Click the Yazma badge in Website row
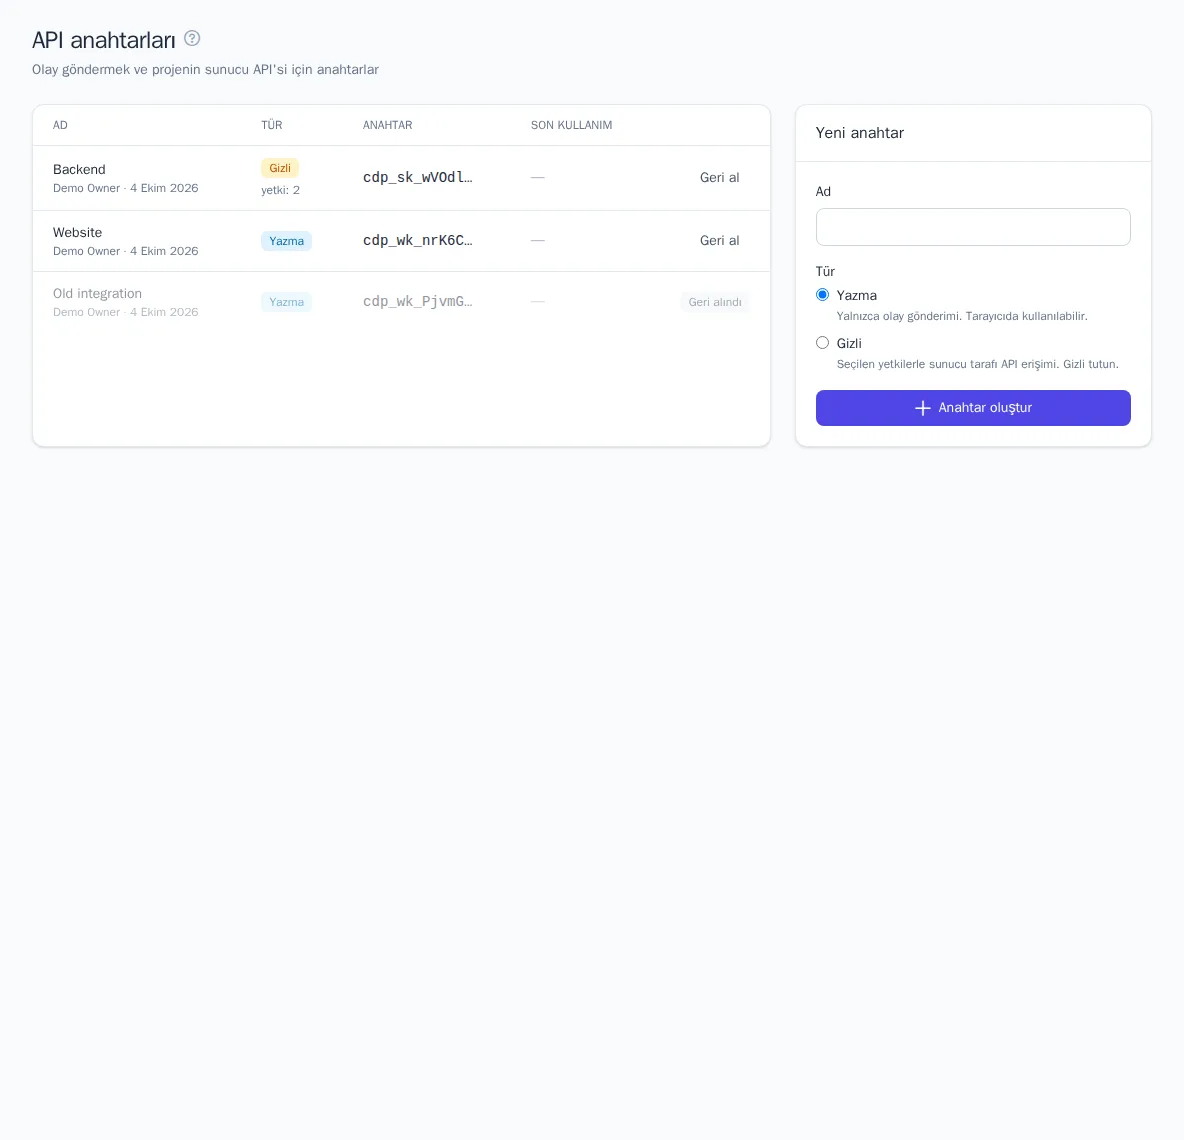 tap(286, 241)
